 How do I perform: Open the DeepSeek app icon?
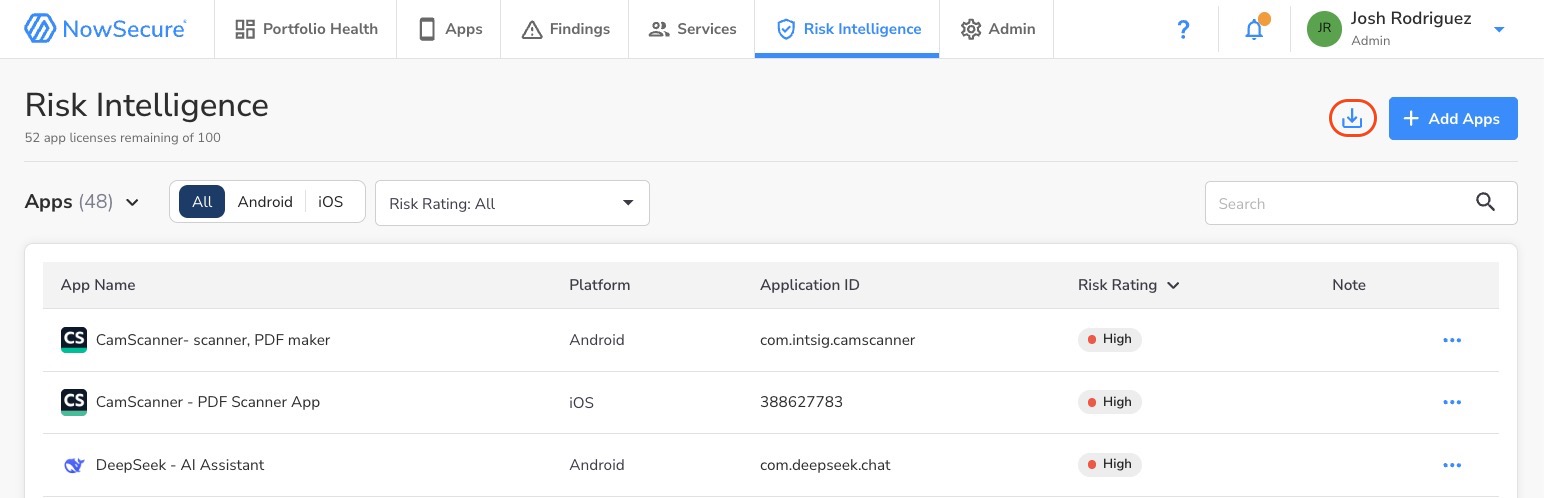(74, 464)
